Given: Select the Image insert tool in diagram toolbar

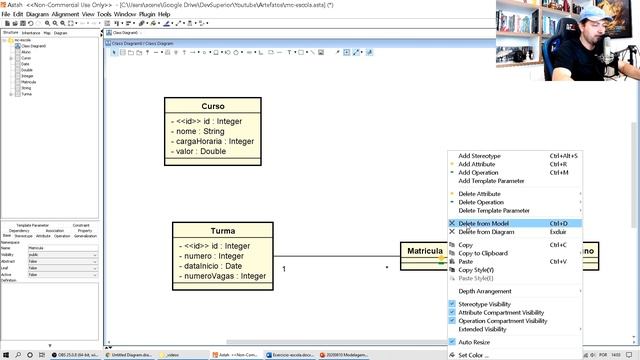Looking at the screenshot, I should click(x=321, y=52).
